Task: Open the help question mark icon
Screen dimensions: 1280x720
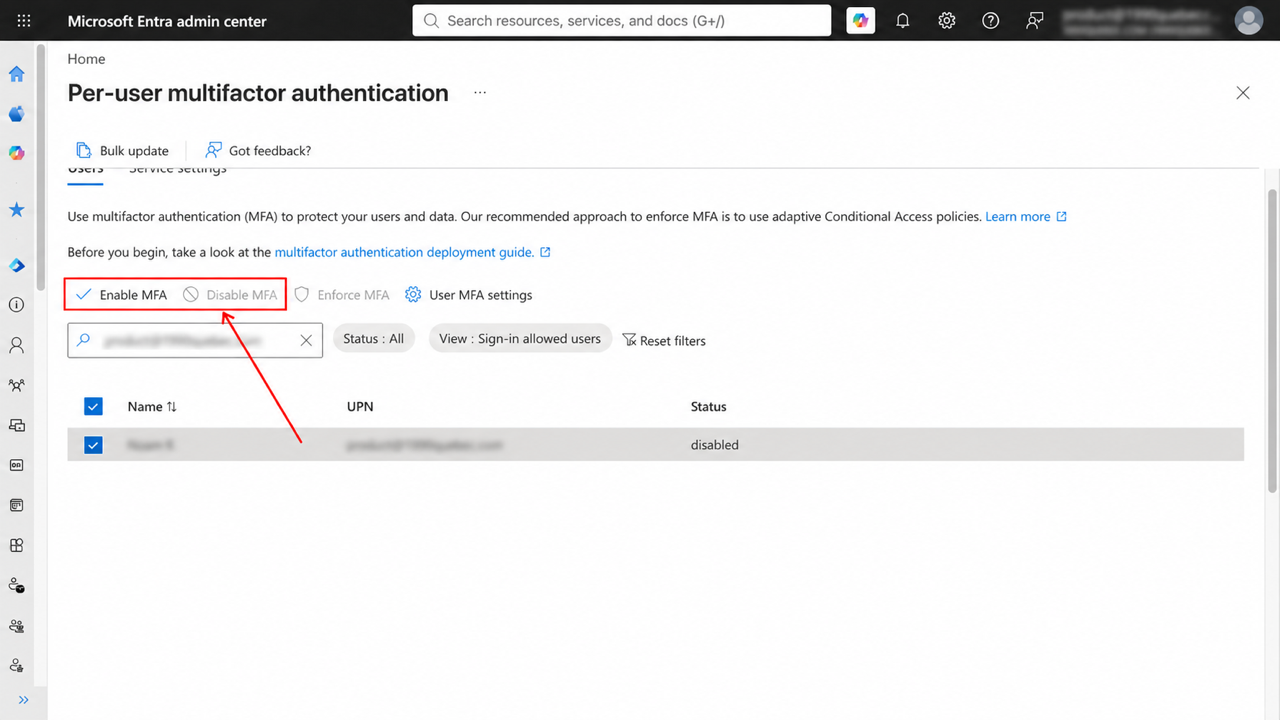Action: coord(991,20)
